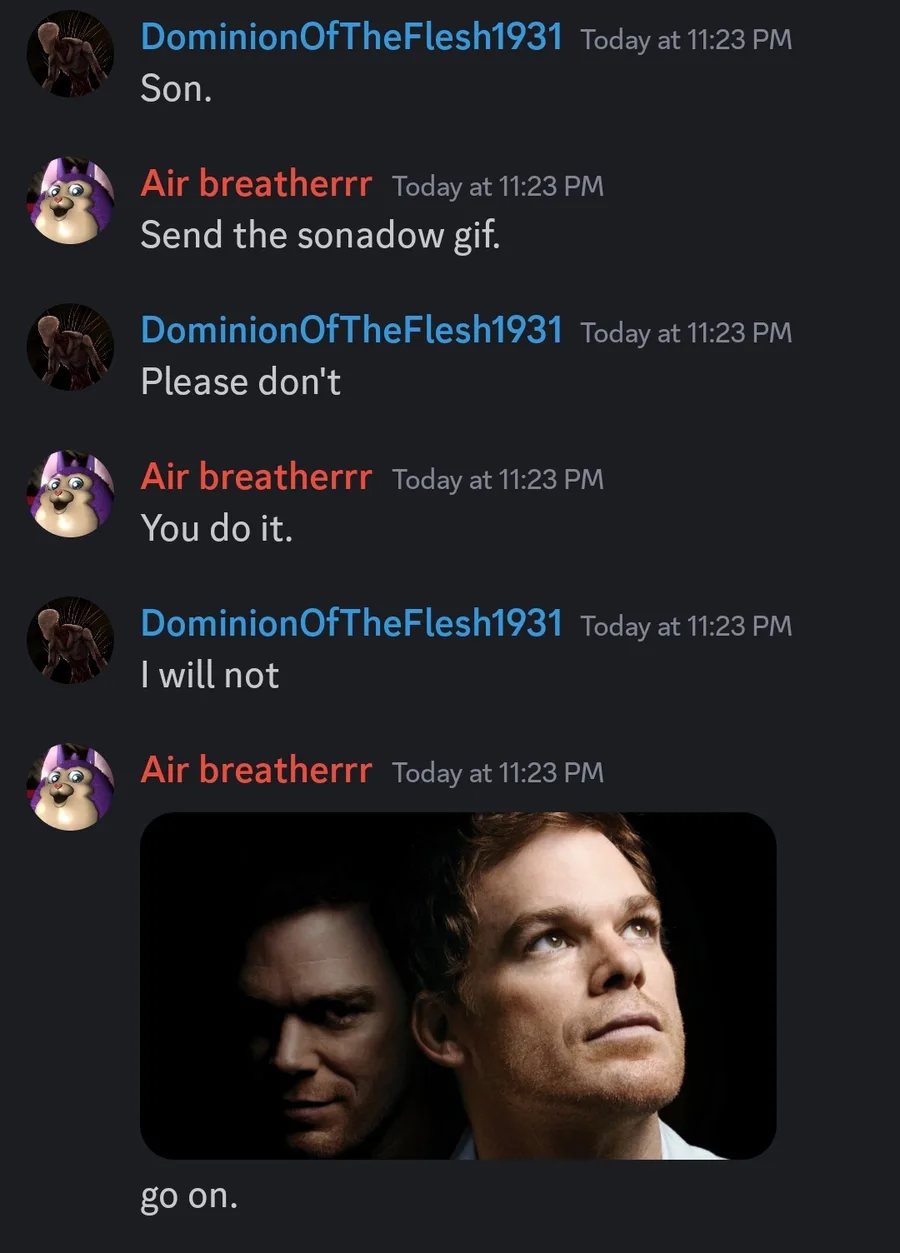900x1253 pixels.
Task: Click DominionOfTheFlesh1931's avatar beside the "Son." message
Action: click(70, 55)
